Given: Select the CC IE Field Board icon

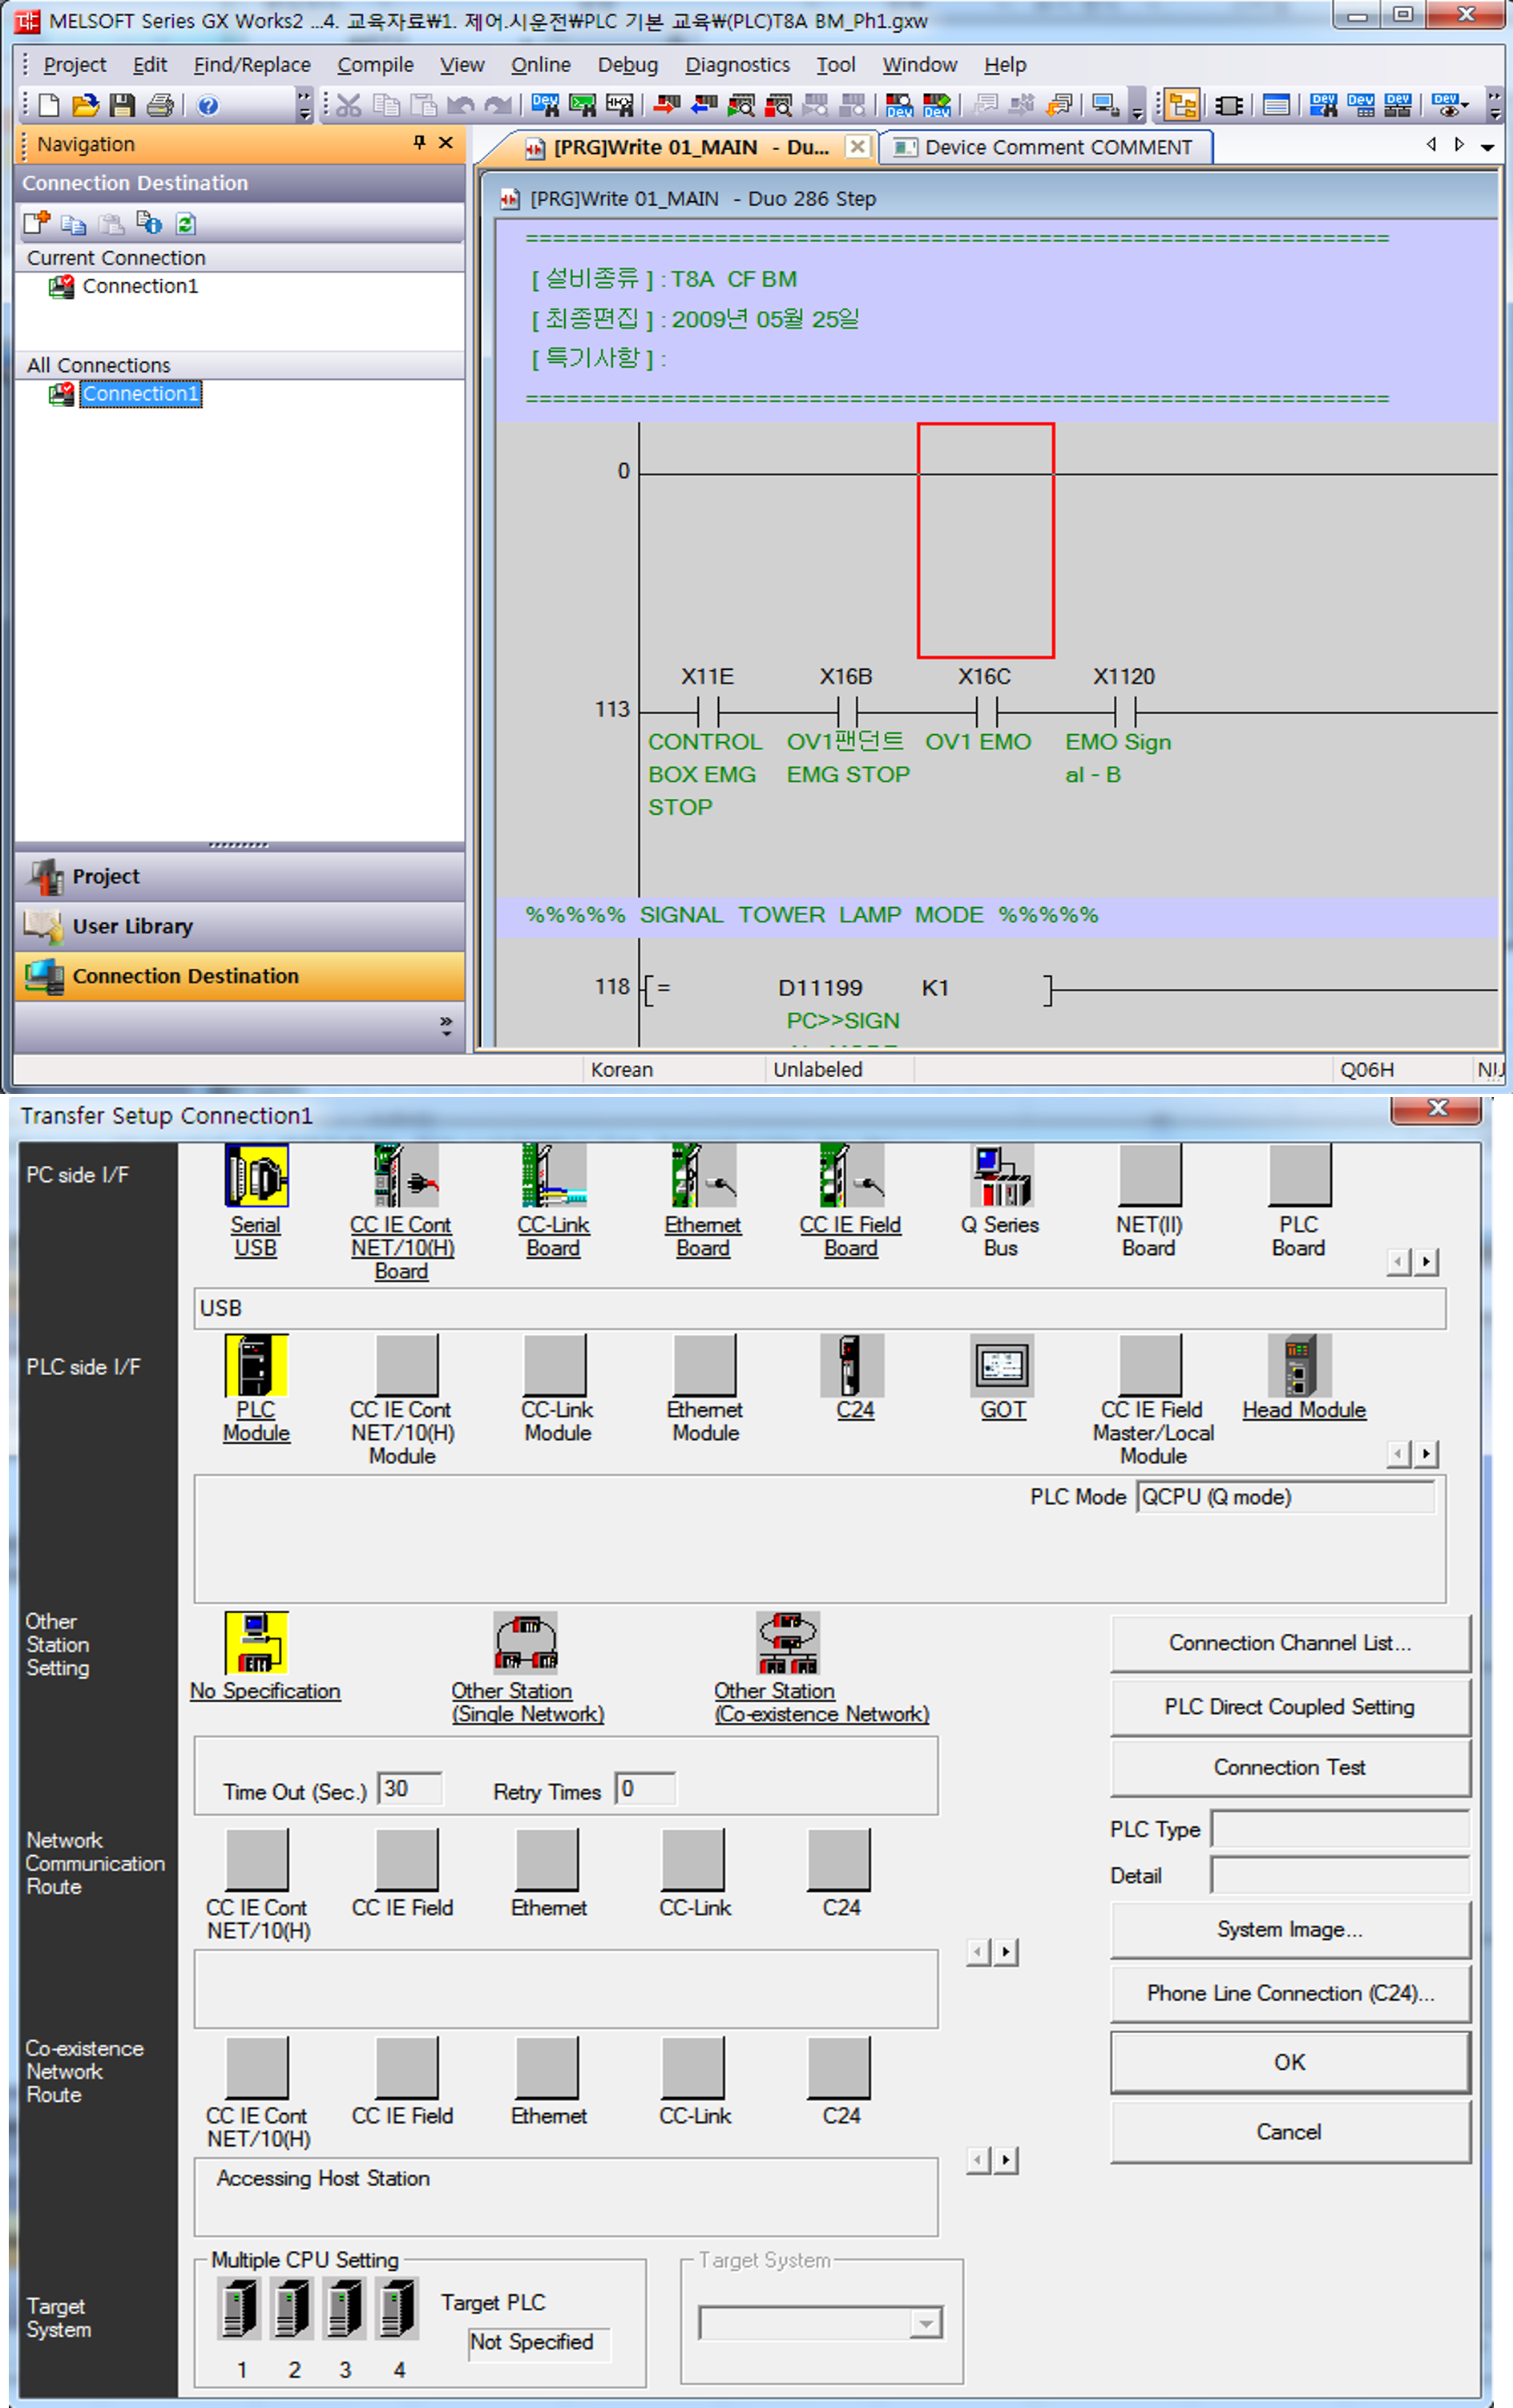Looking at the screenshot, I should tap(851, 1175).
